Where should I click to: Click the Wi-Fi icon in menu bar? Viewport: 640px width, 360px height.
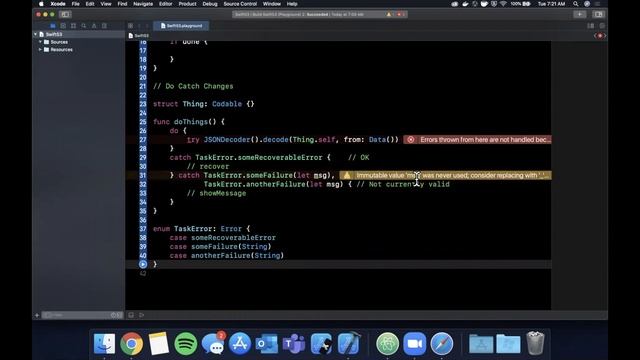[503, 4]
